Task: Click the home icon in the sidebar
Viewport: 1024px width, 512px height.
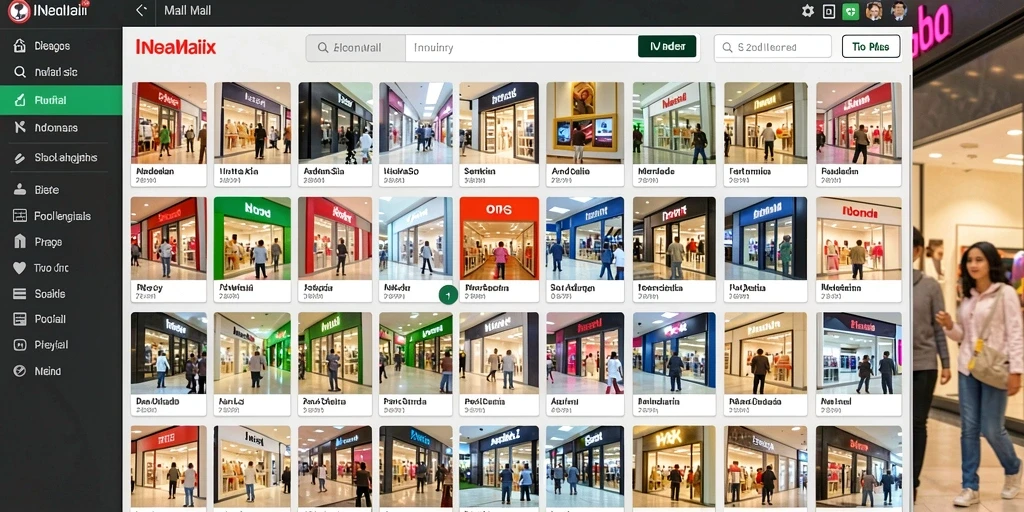Action: [20, 46]
